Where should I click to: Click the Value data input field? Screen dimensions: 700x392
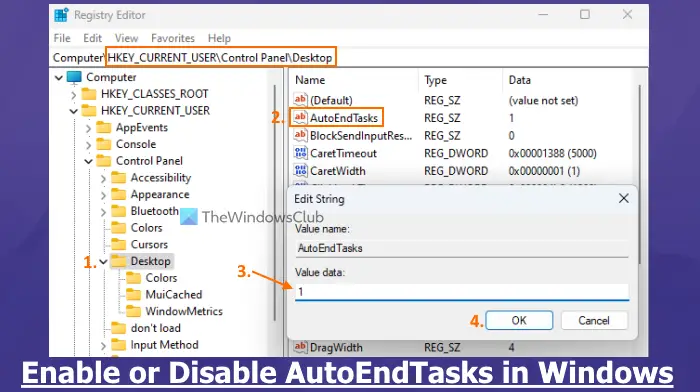point(462,292)
